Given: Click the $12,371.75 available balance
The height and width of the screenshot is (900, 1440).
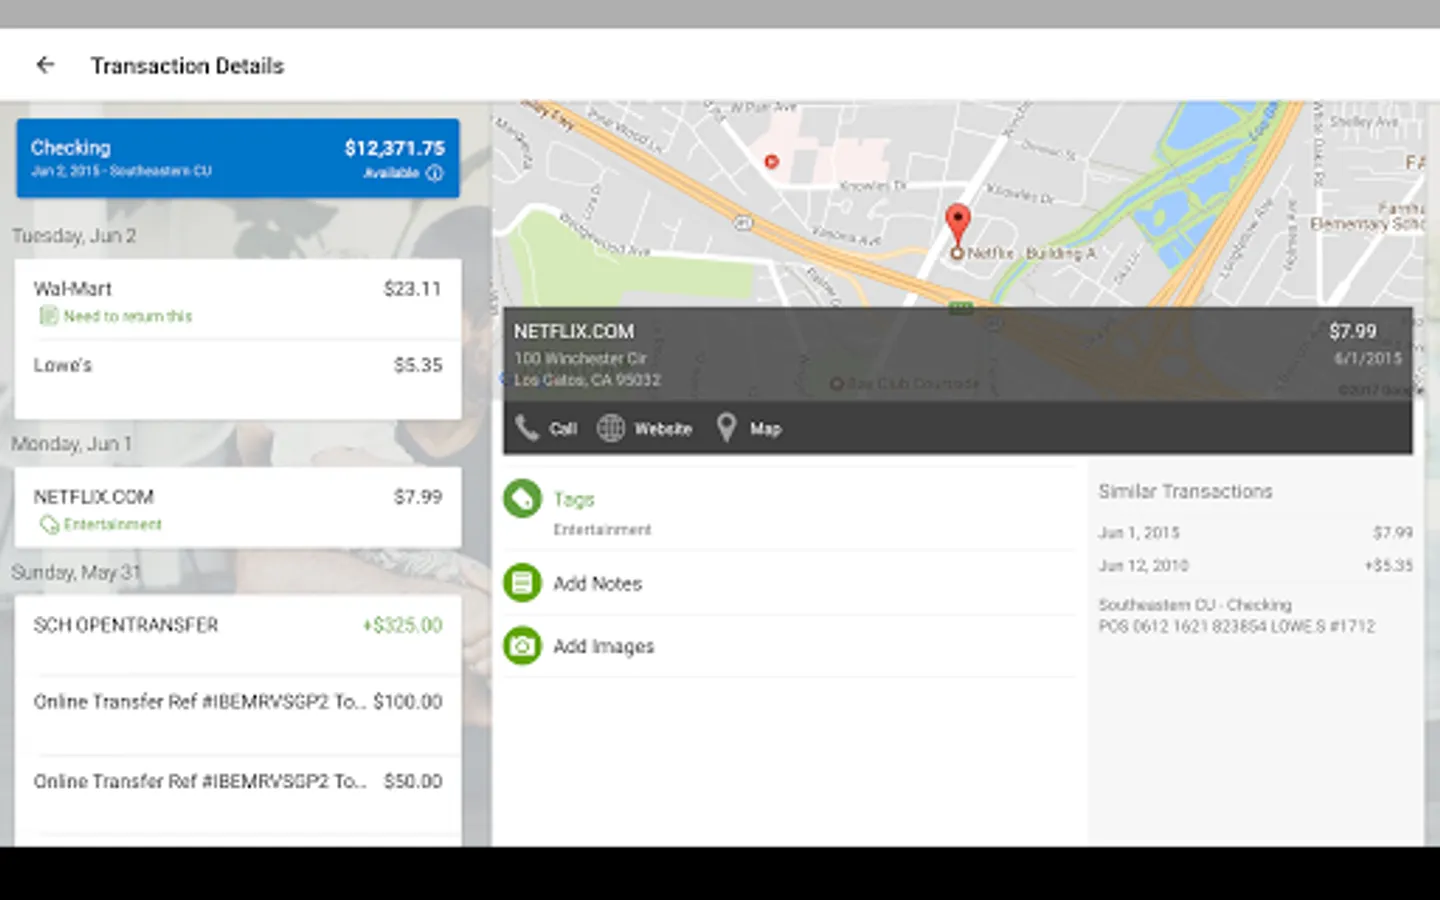Looking at the screenshot, I should point(395,148).
